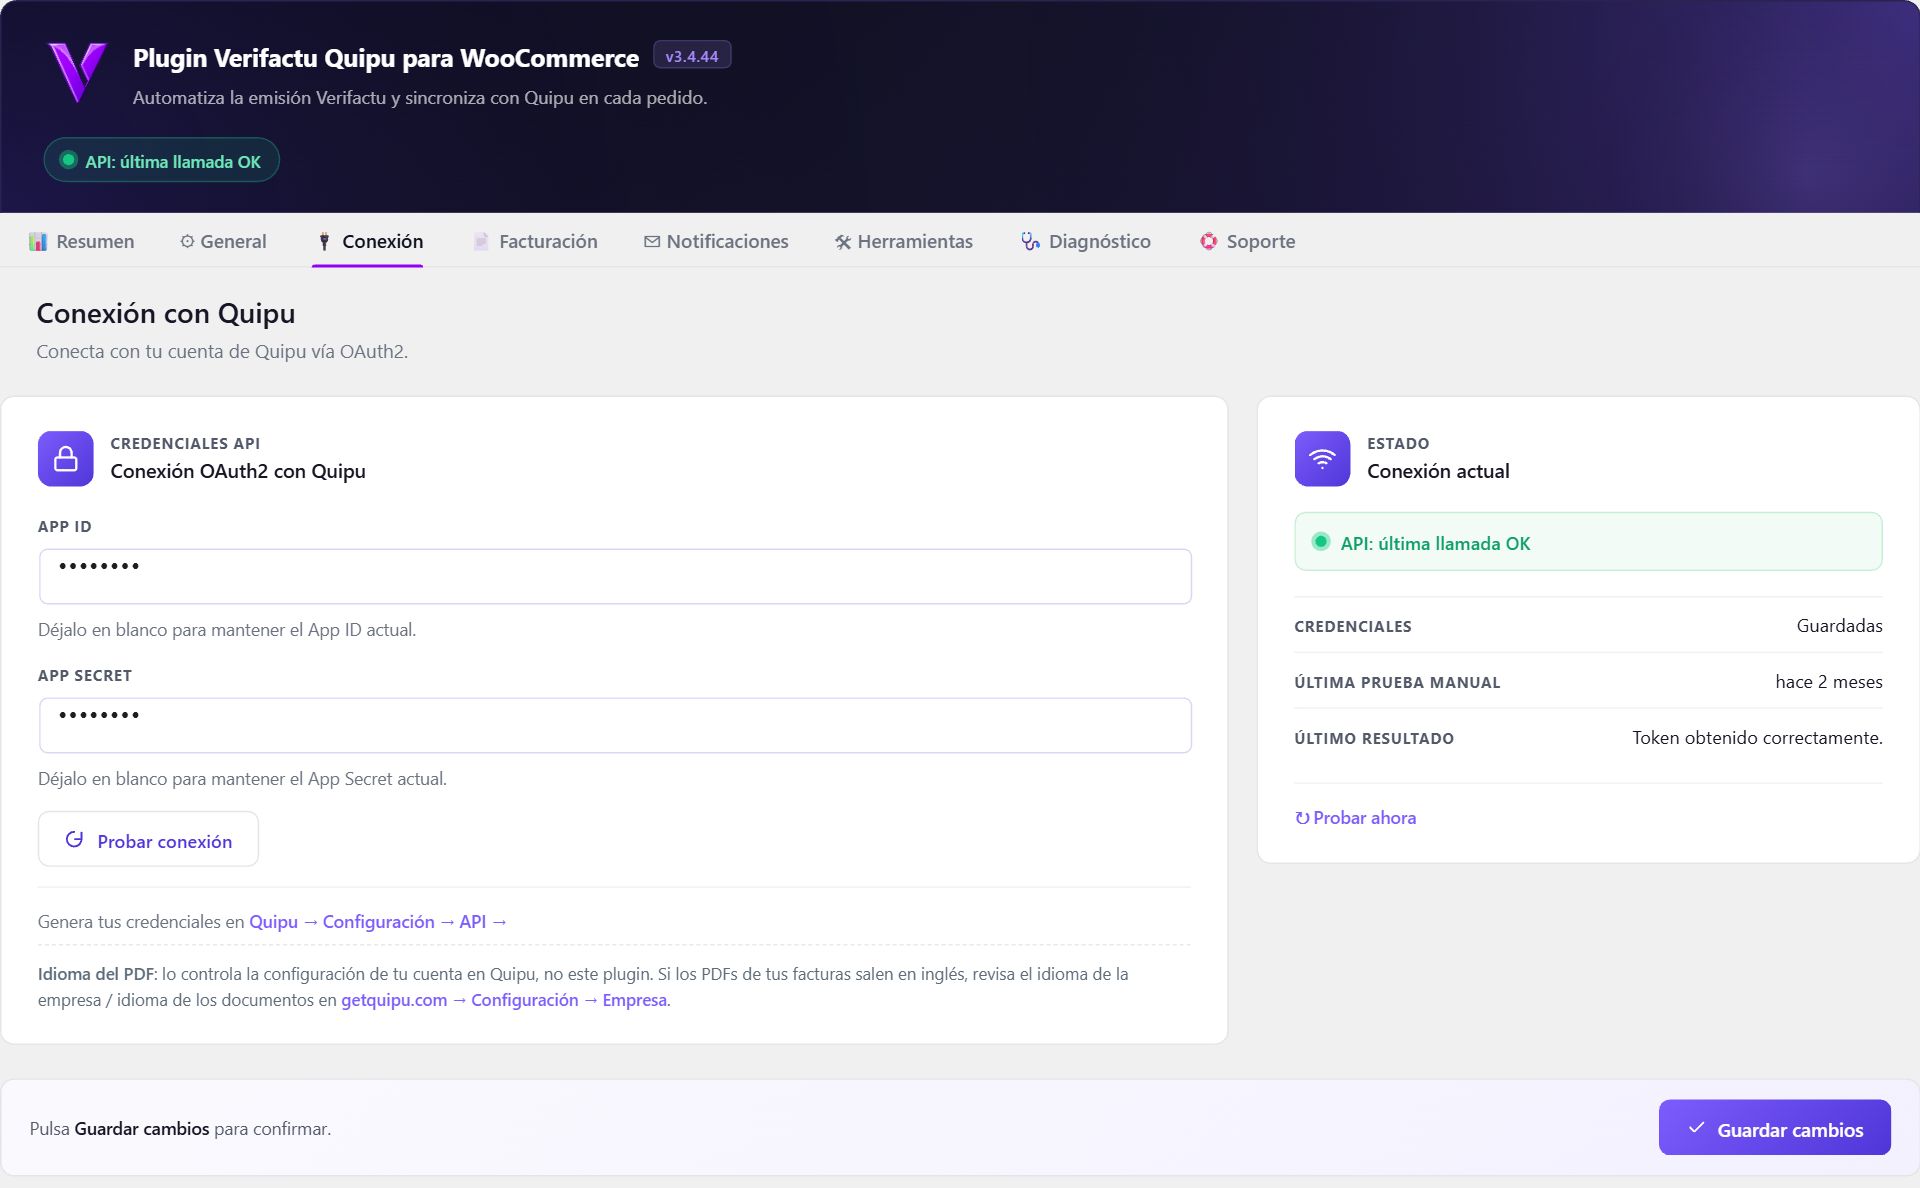Click 'Plugin Verifactu Quipu para WooCommerce' title

[386, 57]
